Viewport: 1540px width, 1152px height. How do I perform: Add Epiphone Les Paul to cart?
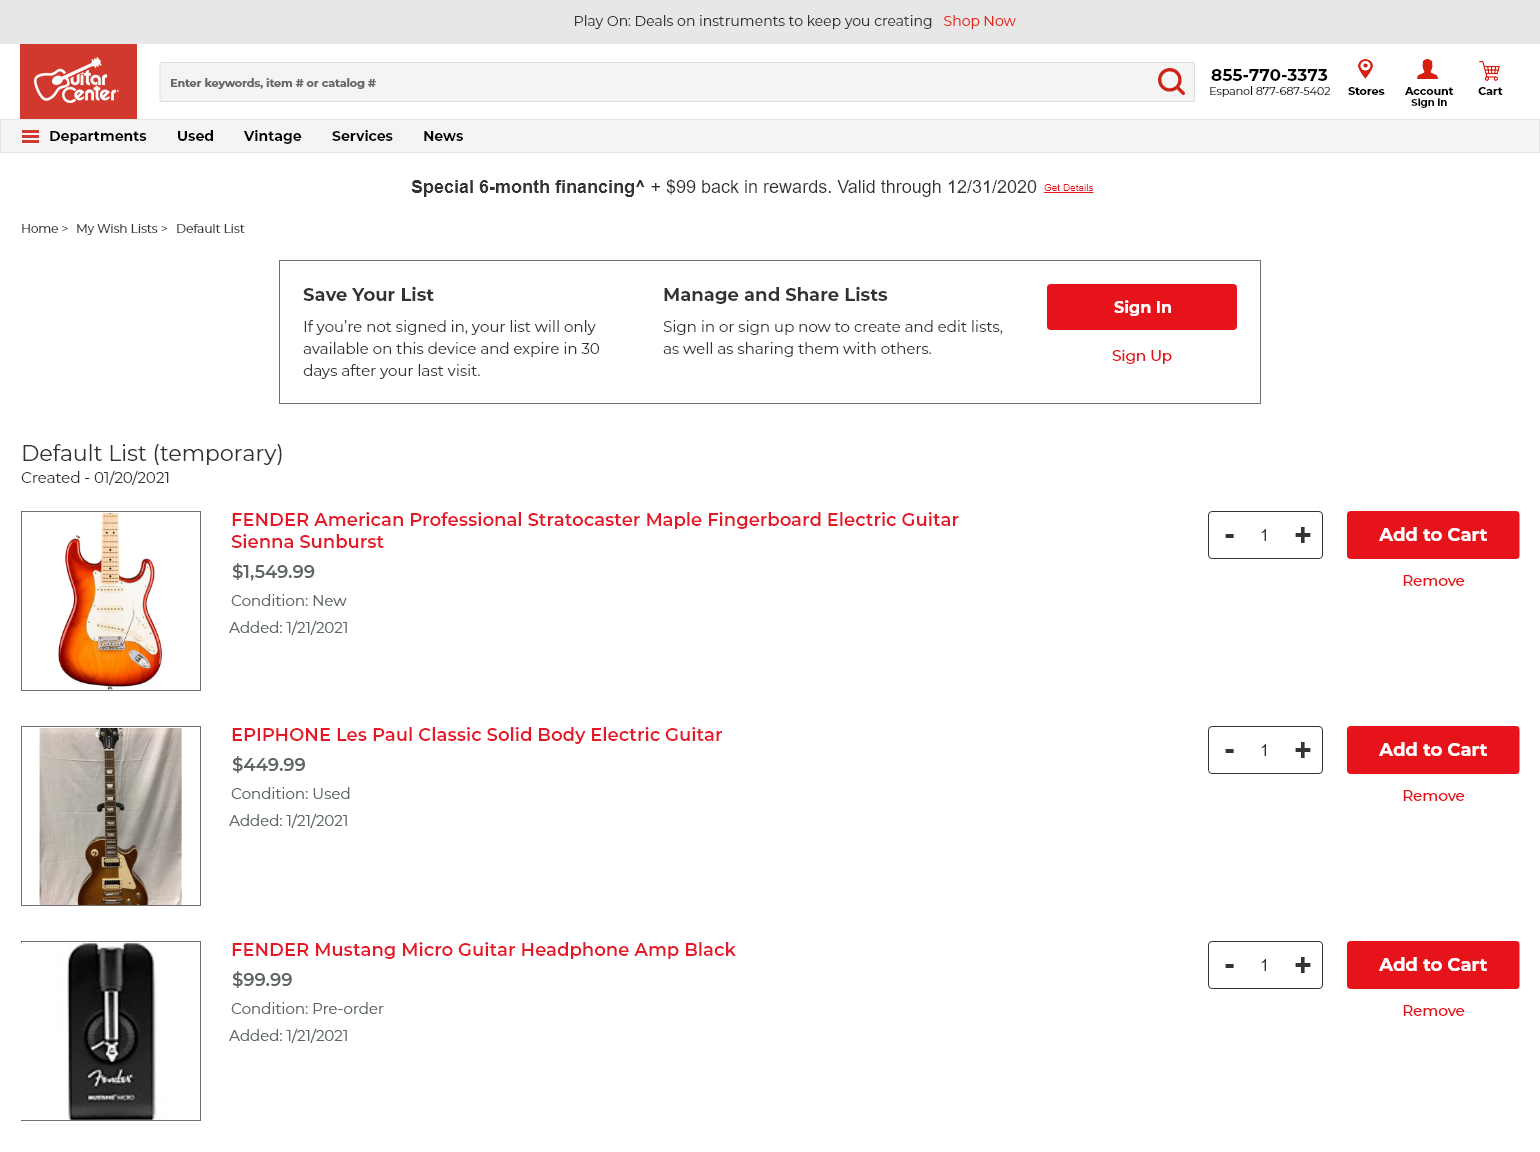pyautogui.click(x=1433, y=750)
